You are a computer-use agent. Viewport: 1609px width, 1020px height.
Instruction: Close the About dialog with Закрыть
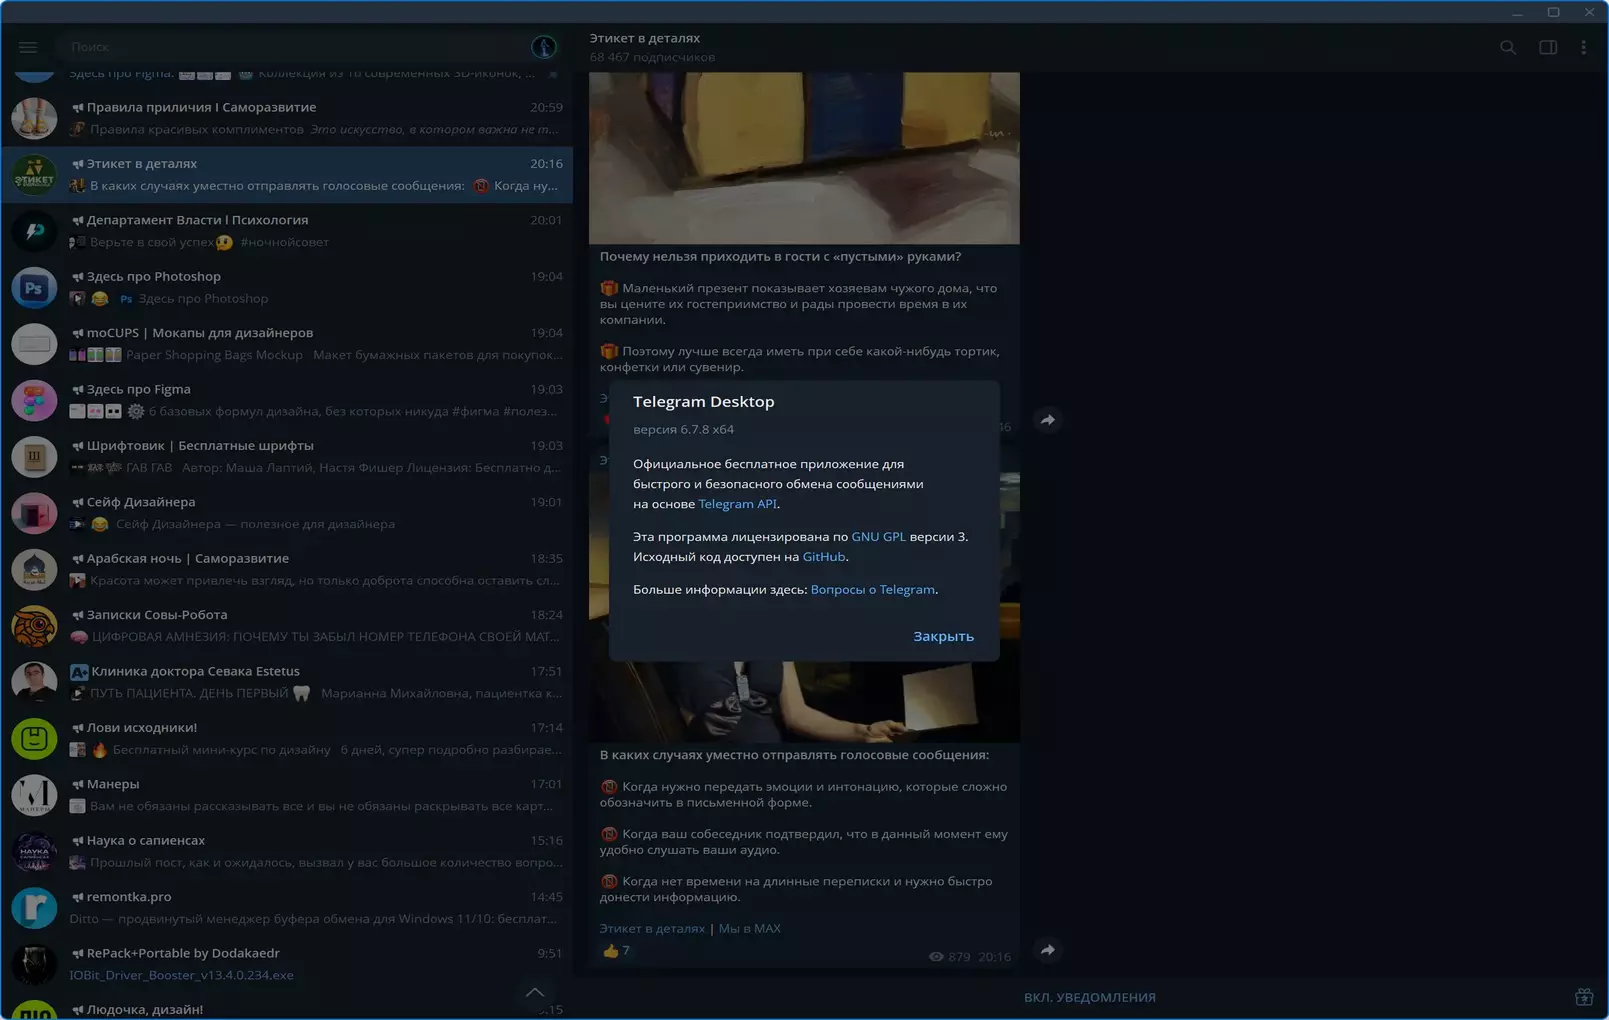pyautogui.click(x=943, y=636)
